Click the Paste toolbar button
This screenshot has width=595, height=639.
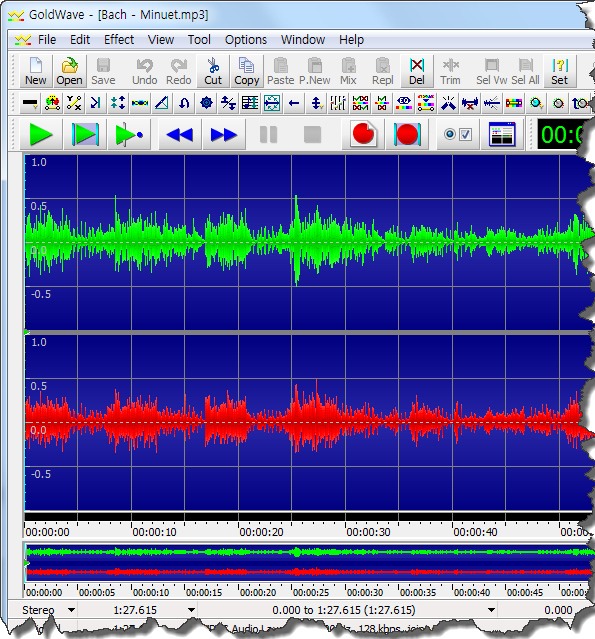[281, 72]
